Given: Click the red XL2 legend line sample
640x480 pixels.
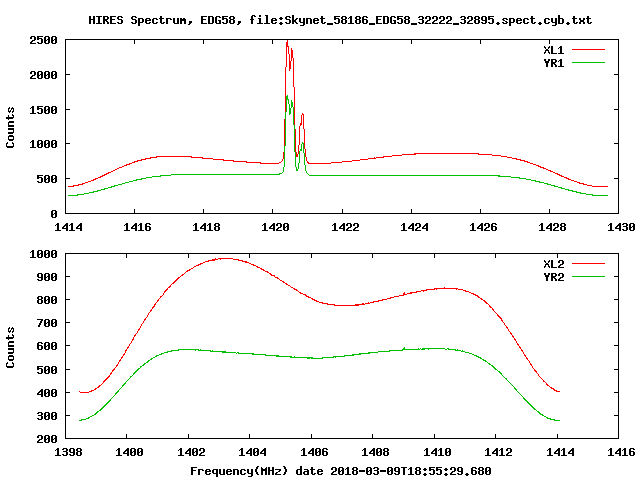Looking at the screenshot, I should (x=588, y=264).
